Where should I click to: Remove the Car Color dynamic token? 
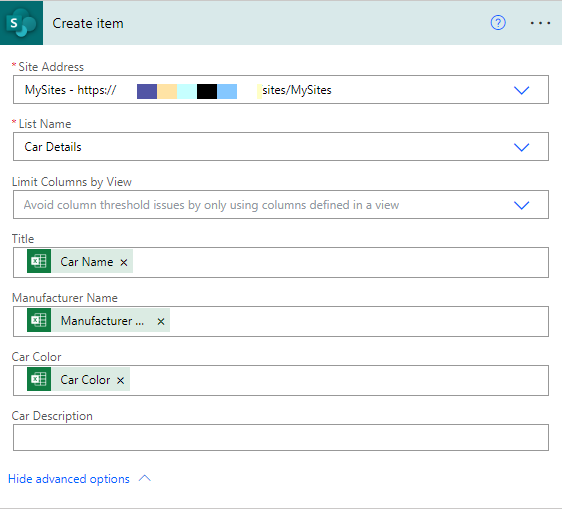pos(120,380)
